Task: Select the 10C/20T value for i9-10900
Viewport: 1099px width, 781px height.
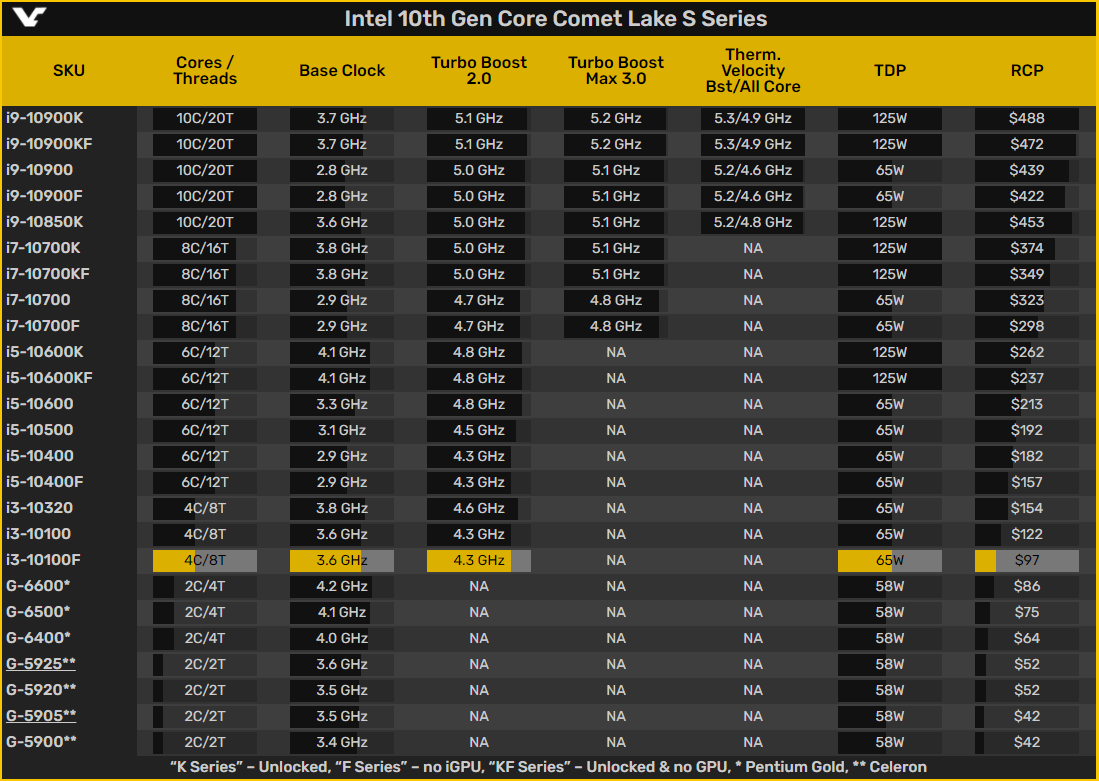Action: coord(205,170)
